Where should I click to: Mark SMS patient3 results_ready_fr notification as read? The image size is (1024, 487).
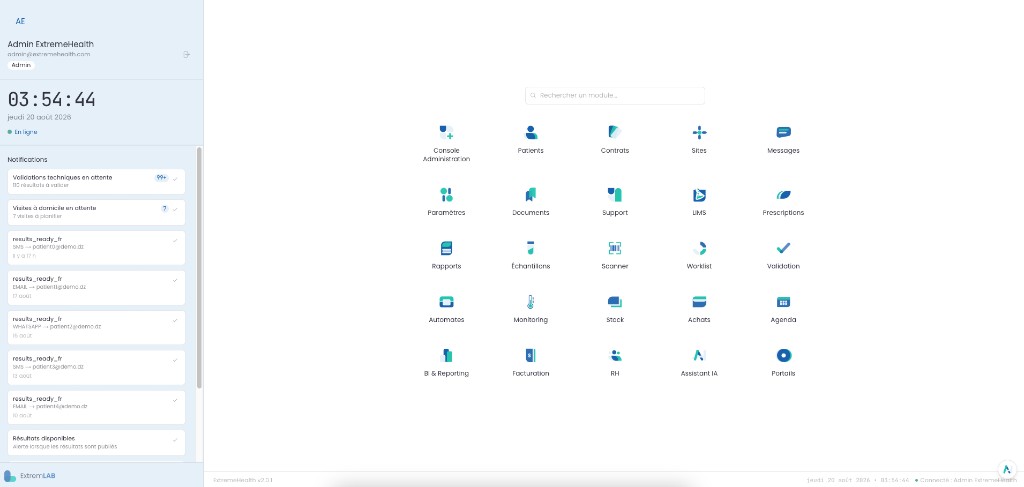pyautogui.click(x=175, y=360)
